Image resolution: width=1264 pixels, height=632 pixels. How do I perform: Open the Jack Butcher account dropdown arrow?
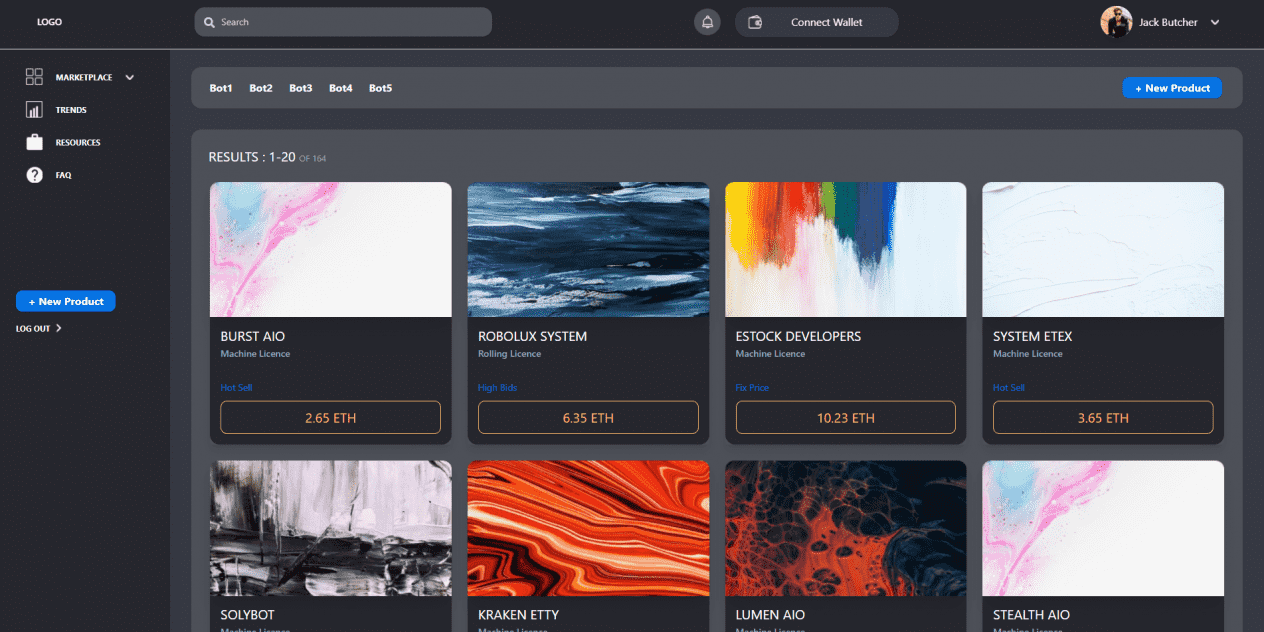[1215, 22]
